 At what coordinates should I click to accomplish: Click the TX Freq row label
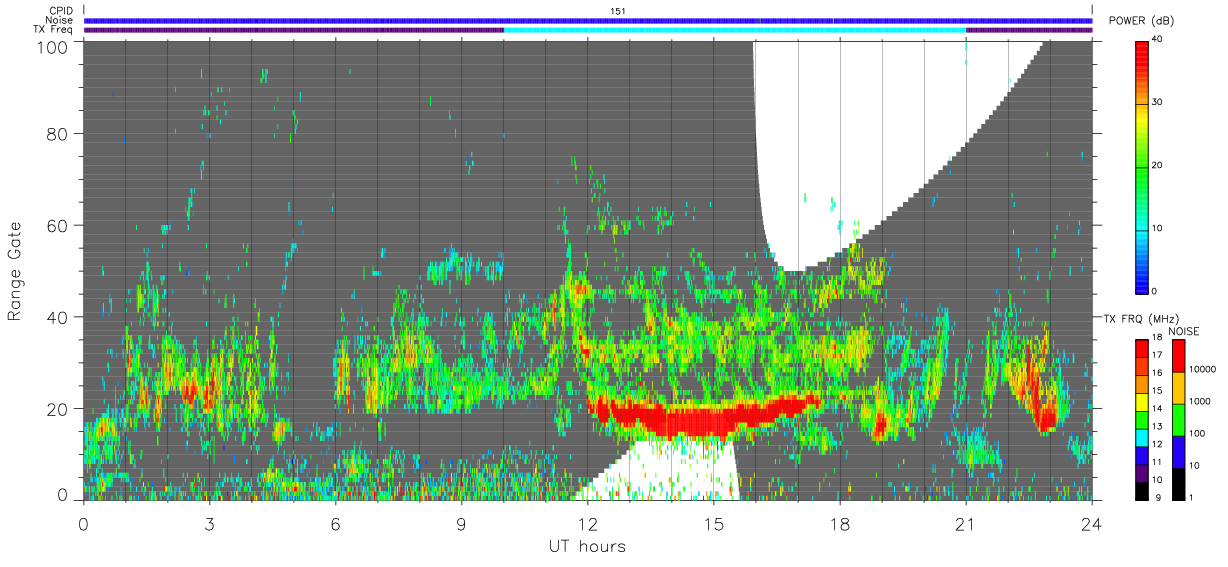coord(52,30)
